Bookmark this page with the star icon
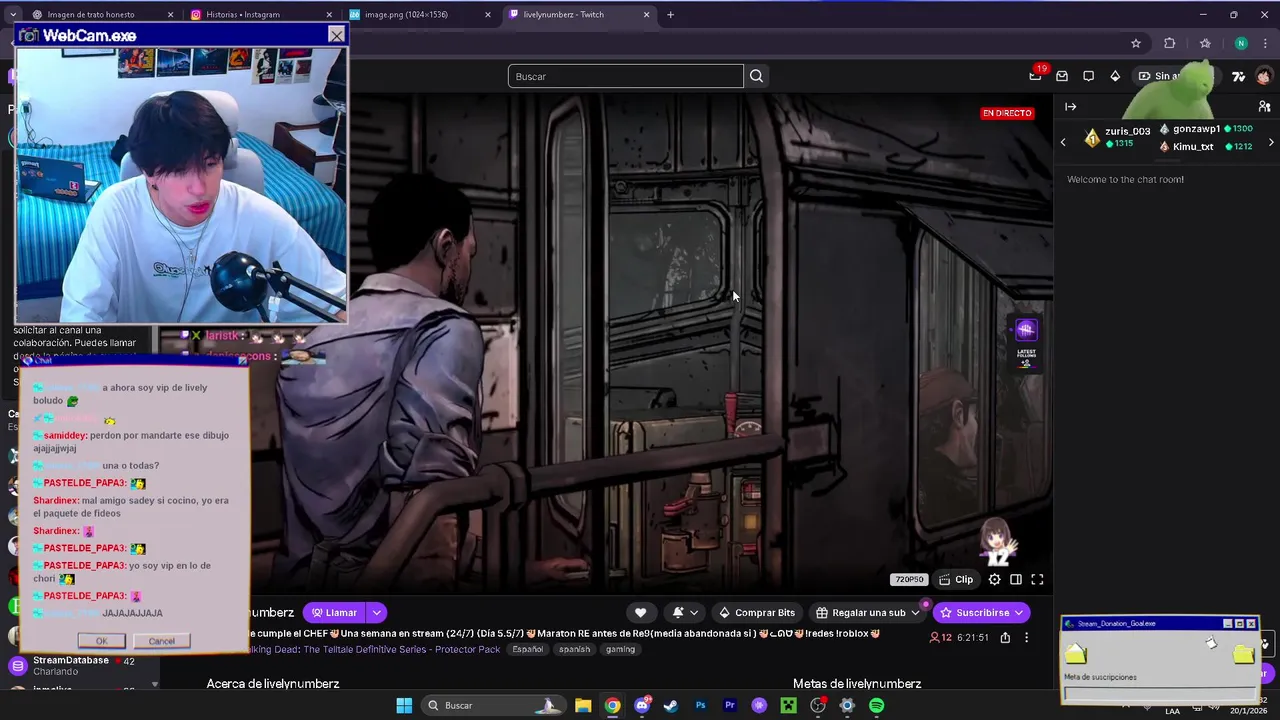The width and height of the screenshot is (1280, 720). pos(1136,43)
